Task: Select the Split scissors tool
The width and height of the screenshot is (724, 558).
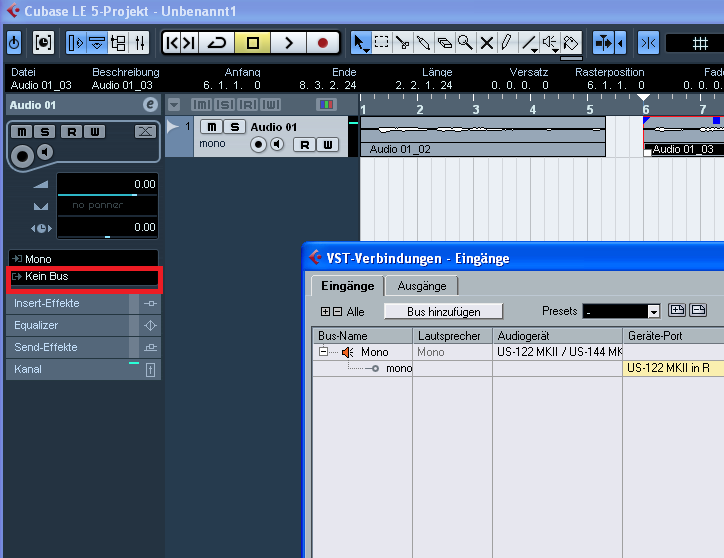Action: coord(403,43)
